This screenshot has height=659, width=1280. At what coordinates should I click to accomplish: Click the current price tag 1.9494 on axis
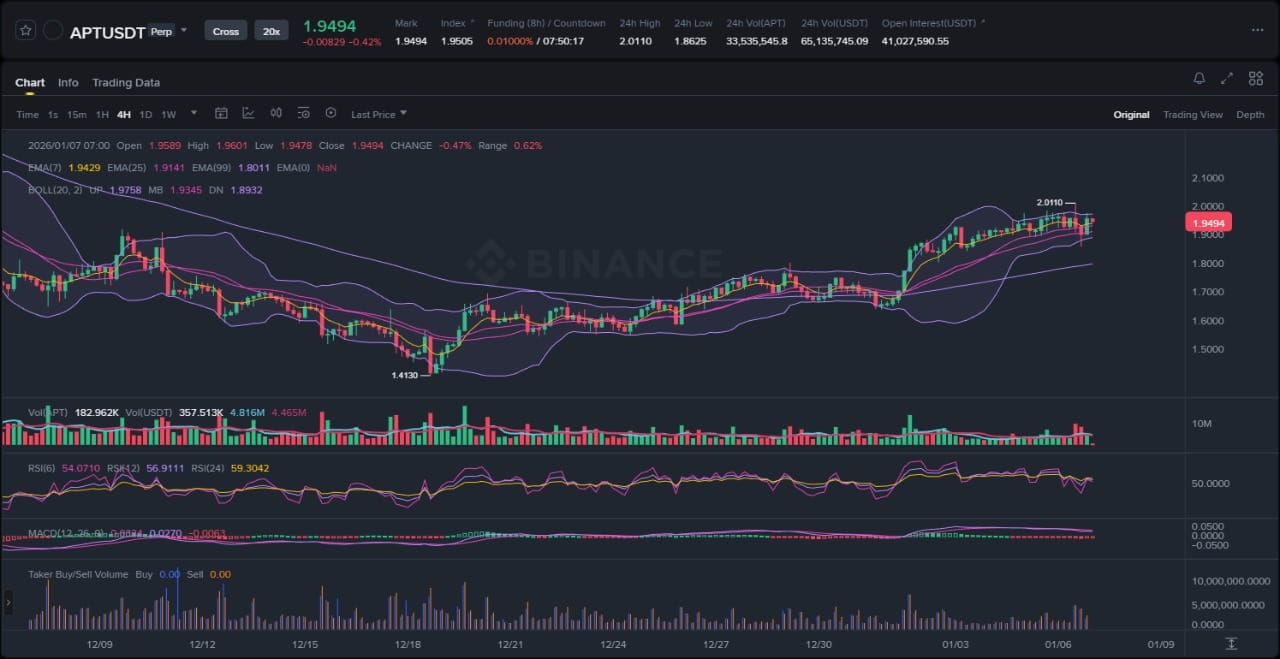pyautogui.click(x=1209, y=223)
